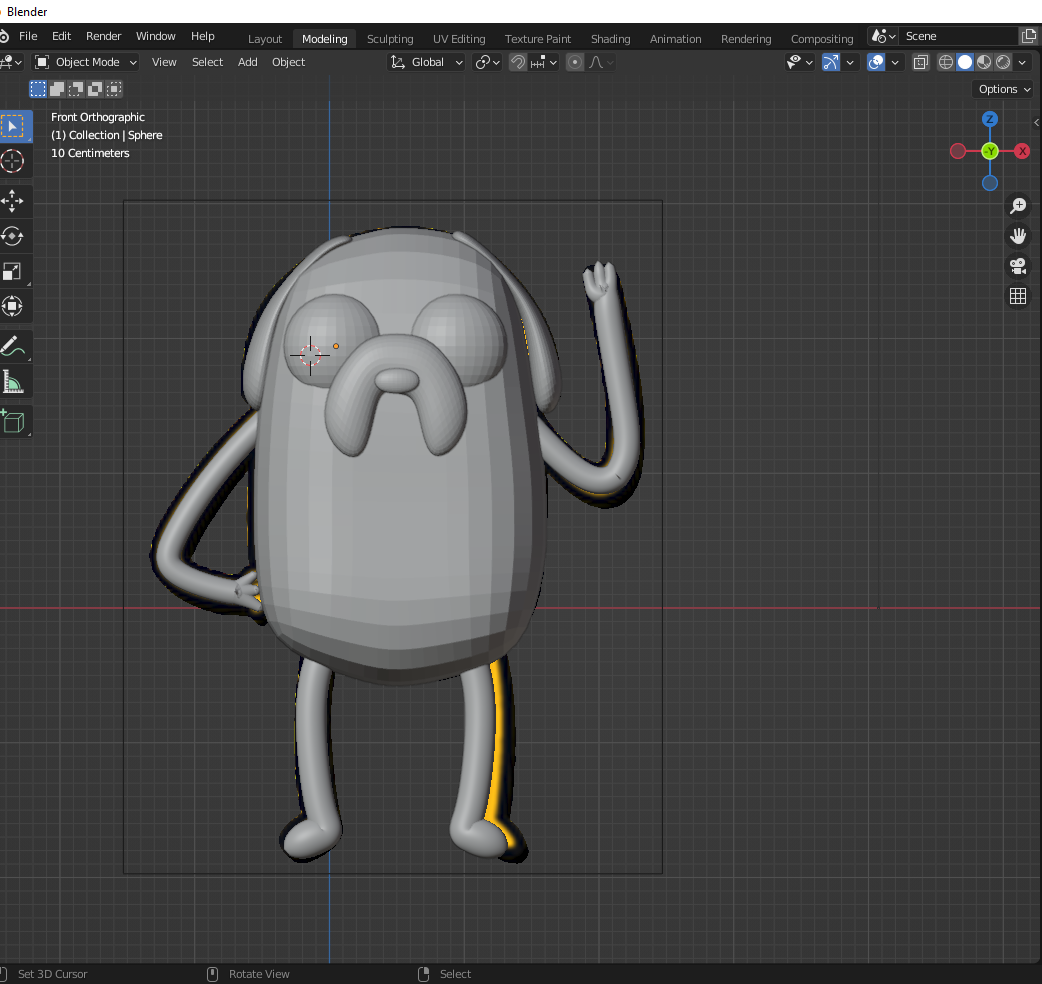1042x984 pixels.
Task: Select the Rotate tool
Action: click(x=13, y=236)
